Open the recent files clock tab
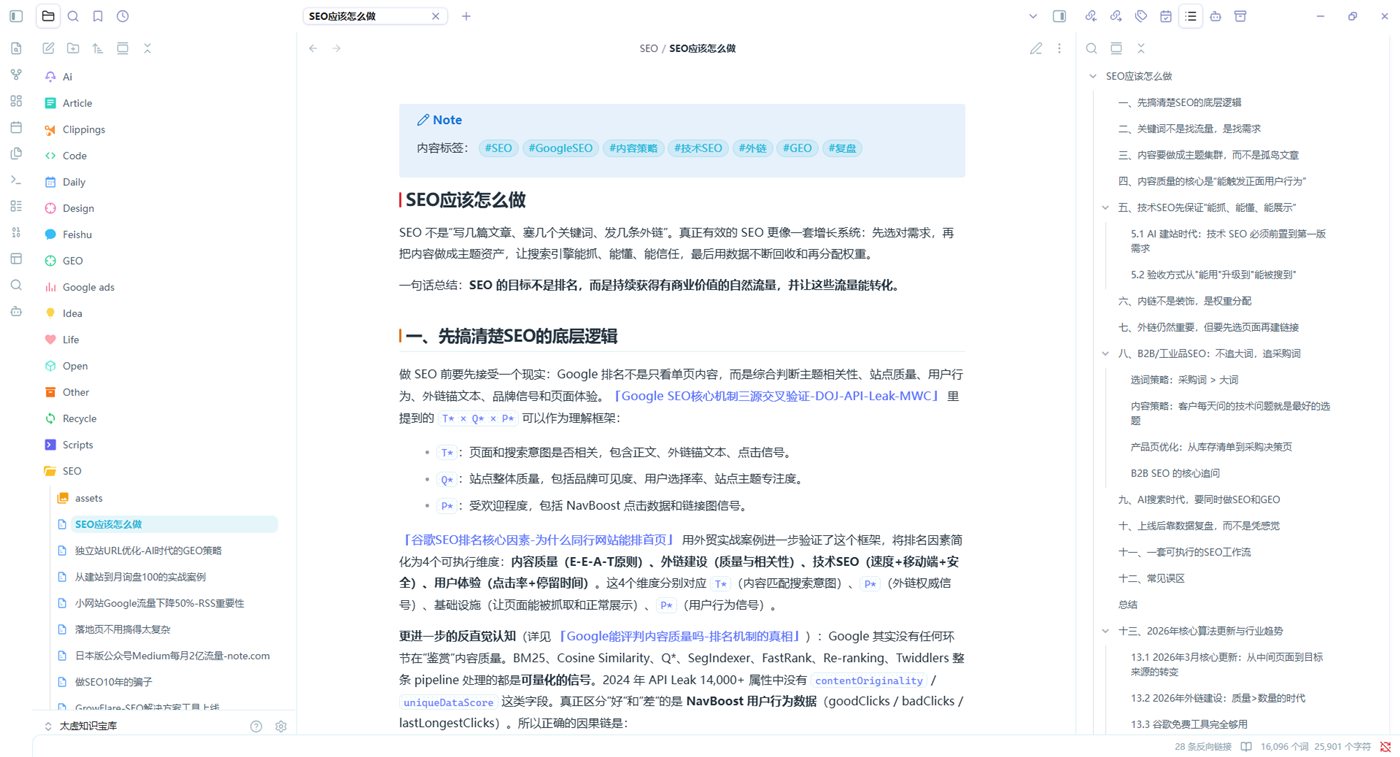Image resolution: width=1400 pixels, height=757 pixels. click(x=122, y=16)
